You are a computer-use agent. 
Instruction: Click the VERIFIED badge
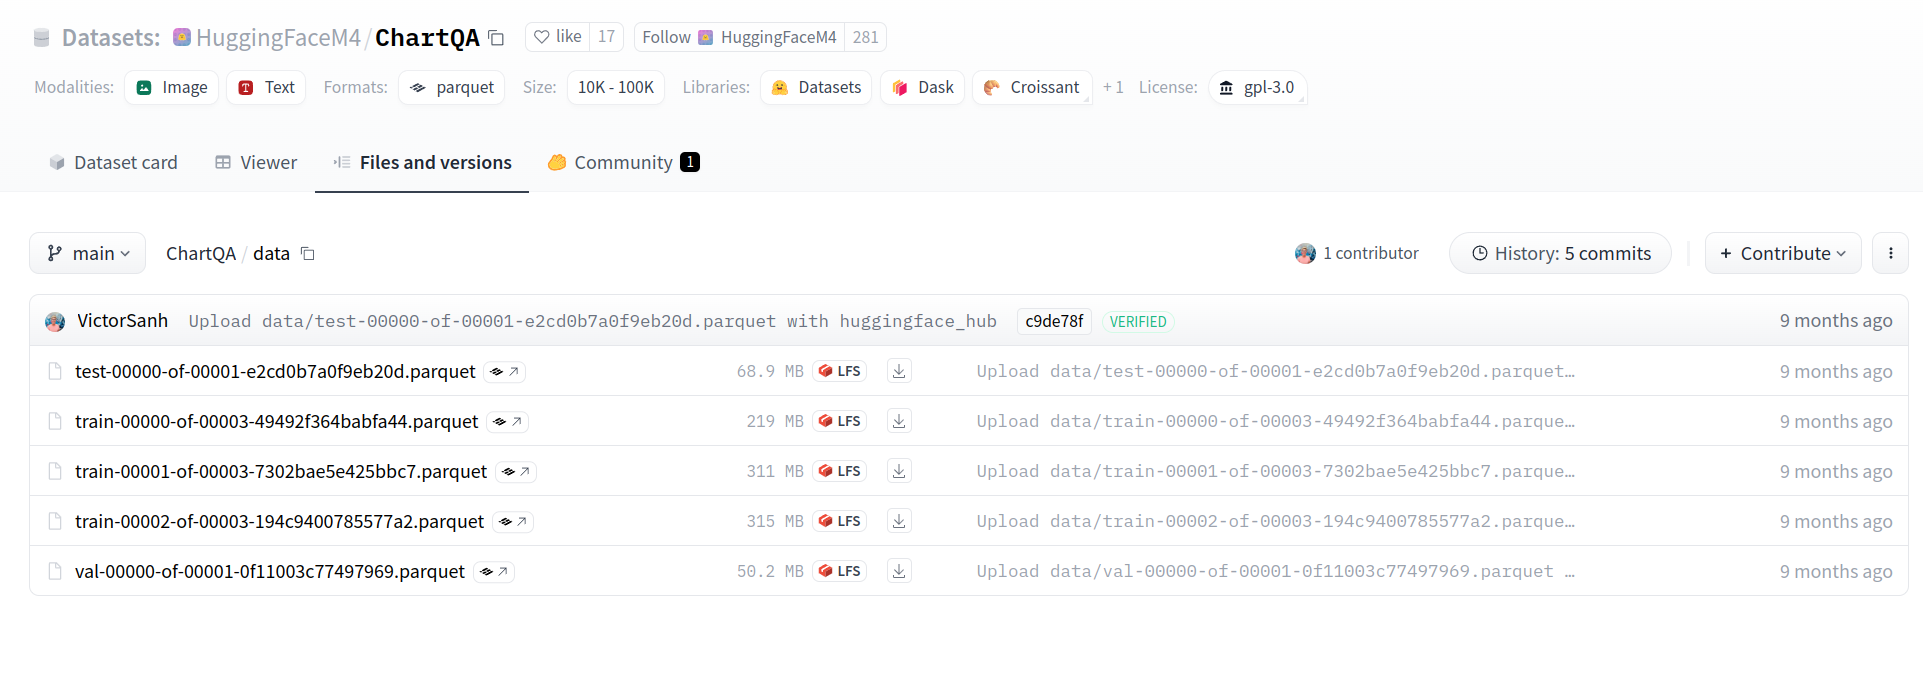(x=1138, y=321)
